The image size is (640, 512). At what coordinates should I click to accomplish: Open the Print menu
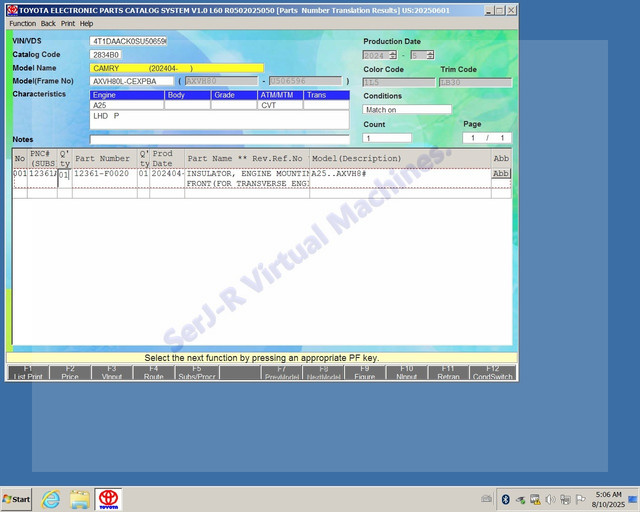68,24
